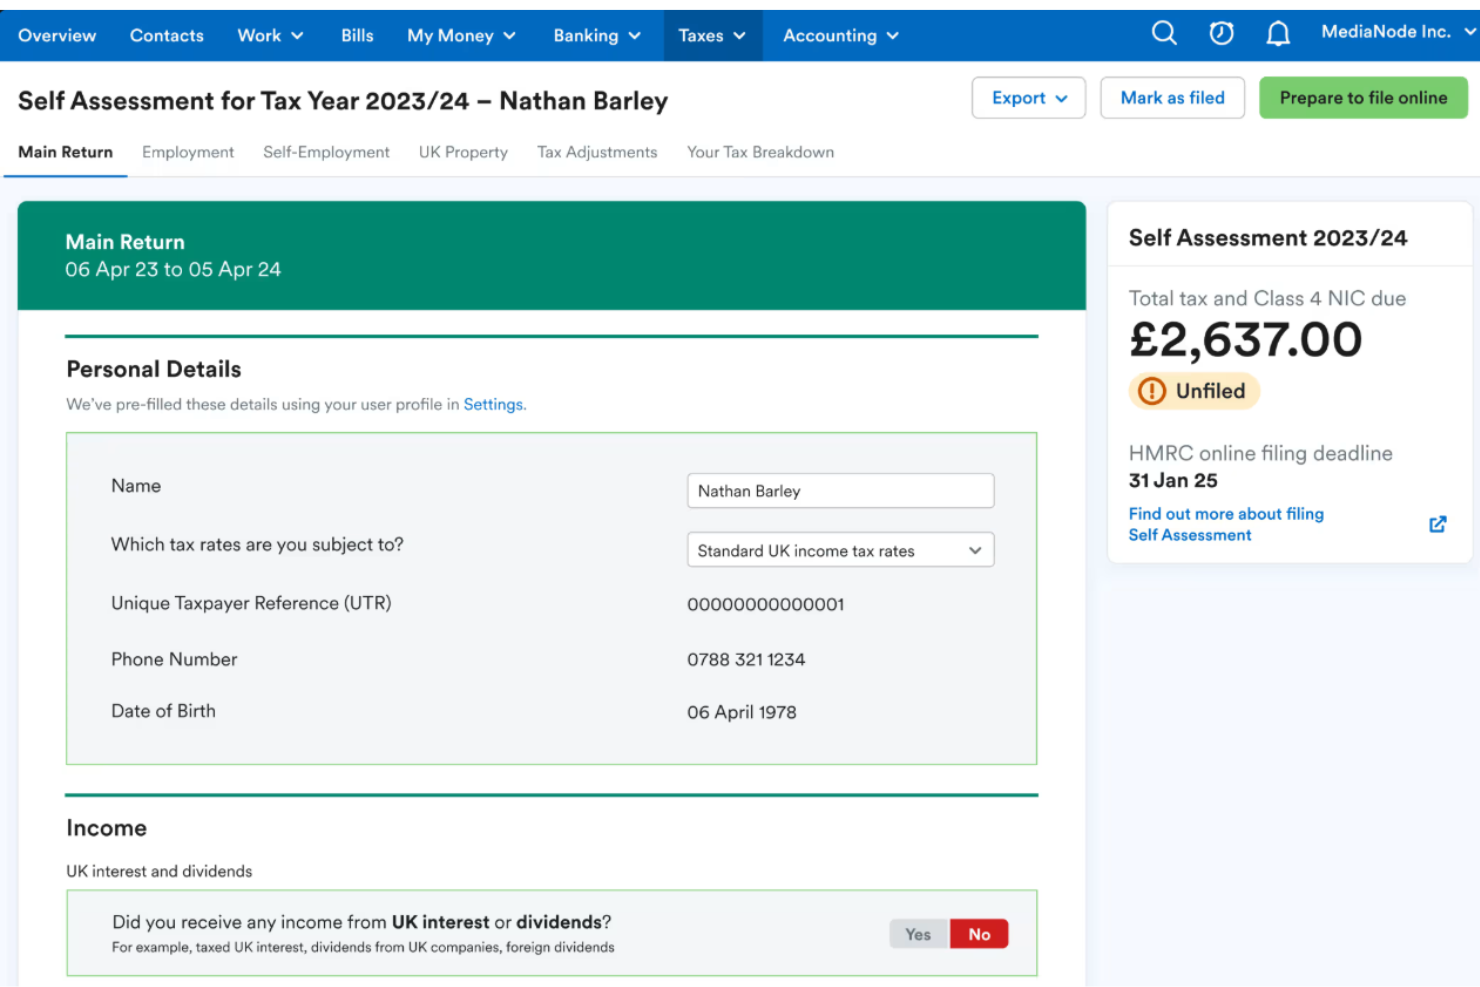Open the Settings link in Personal Details

click(493, 404)
